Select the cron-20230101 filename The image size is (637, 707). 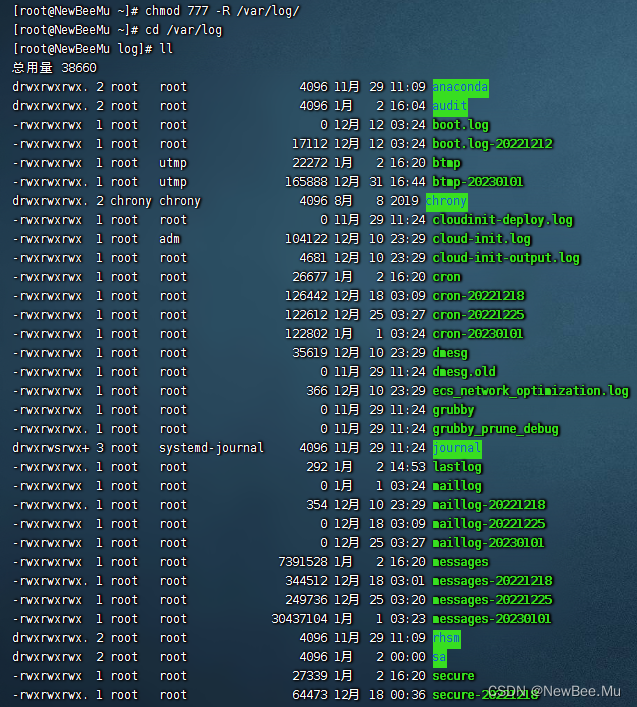click(478, 334)
